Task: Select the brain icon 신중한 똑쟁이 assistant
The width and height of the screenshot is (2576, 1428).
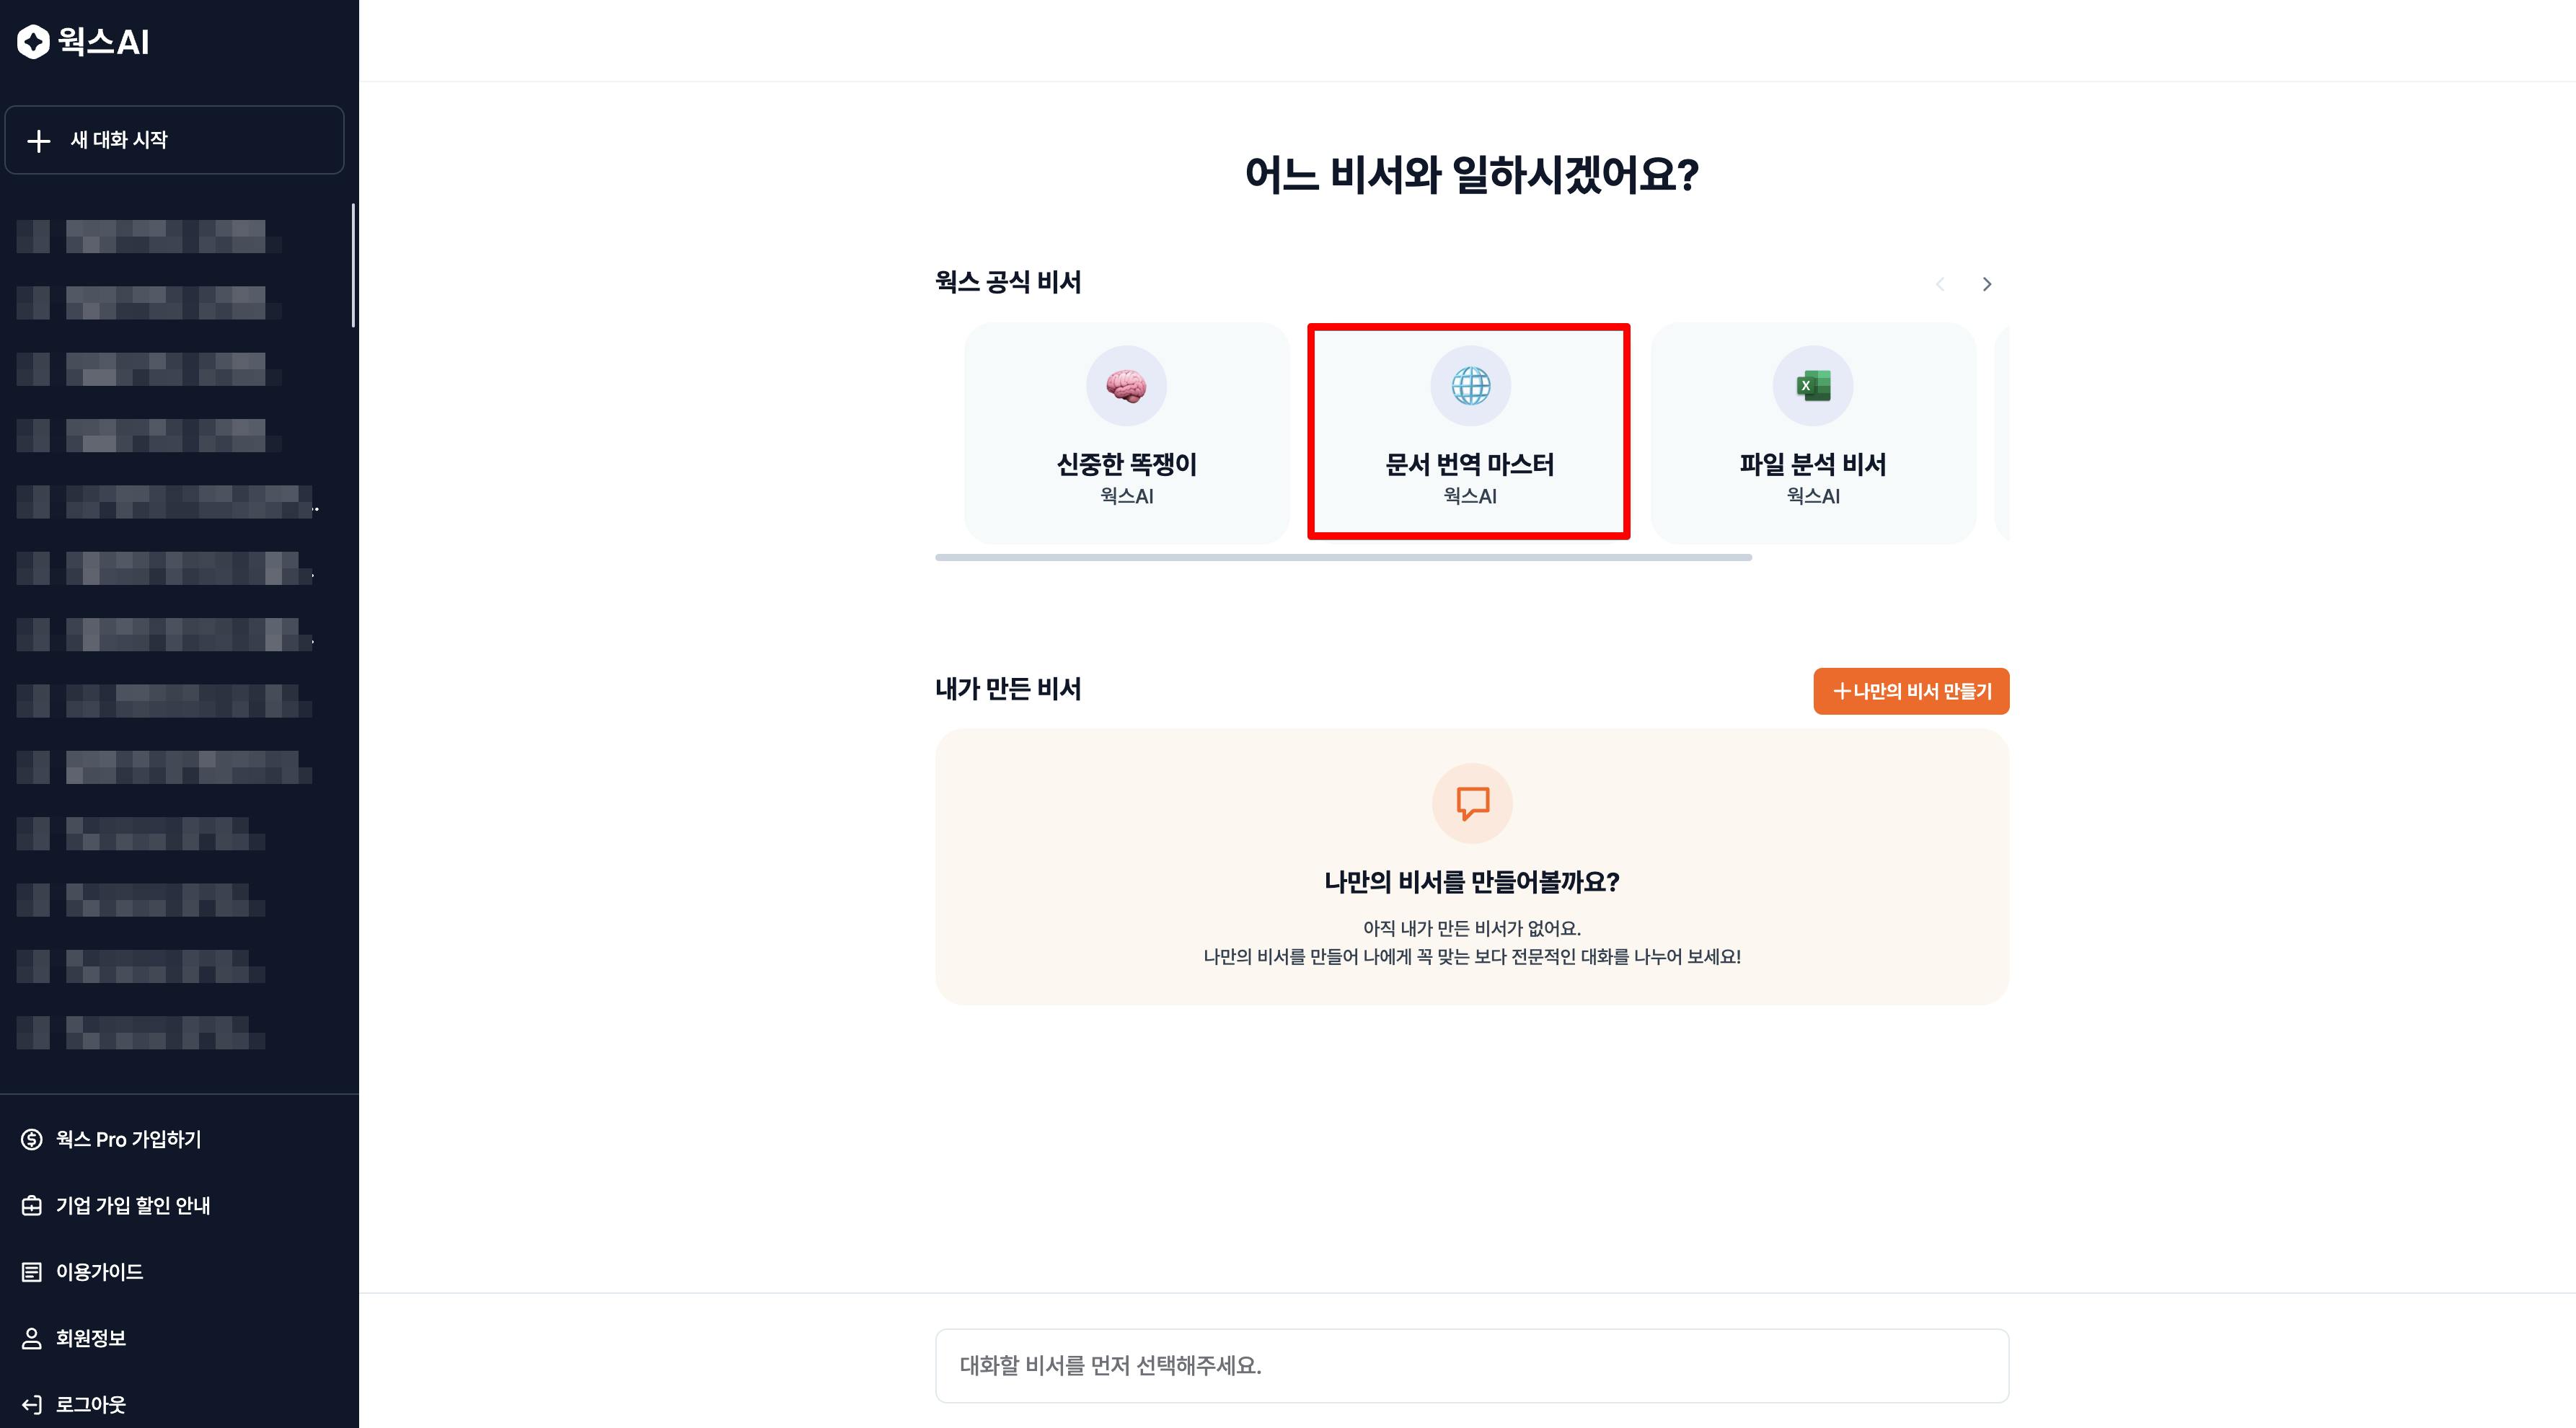Action: pos(1126,386)
